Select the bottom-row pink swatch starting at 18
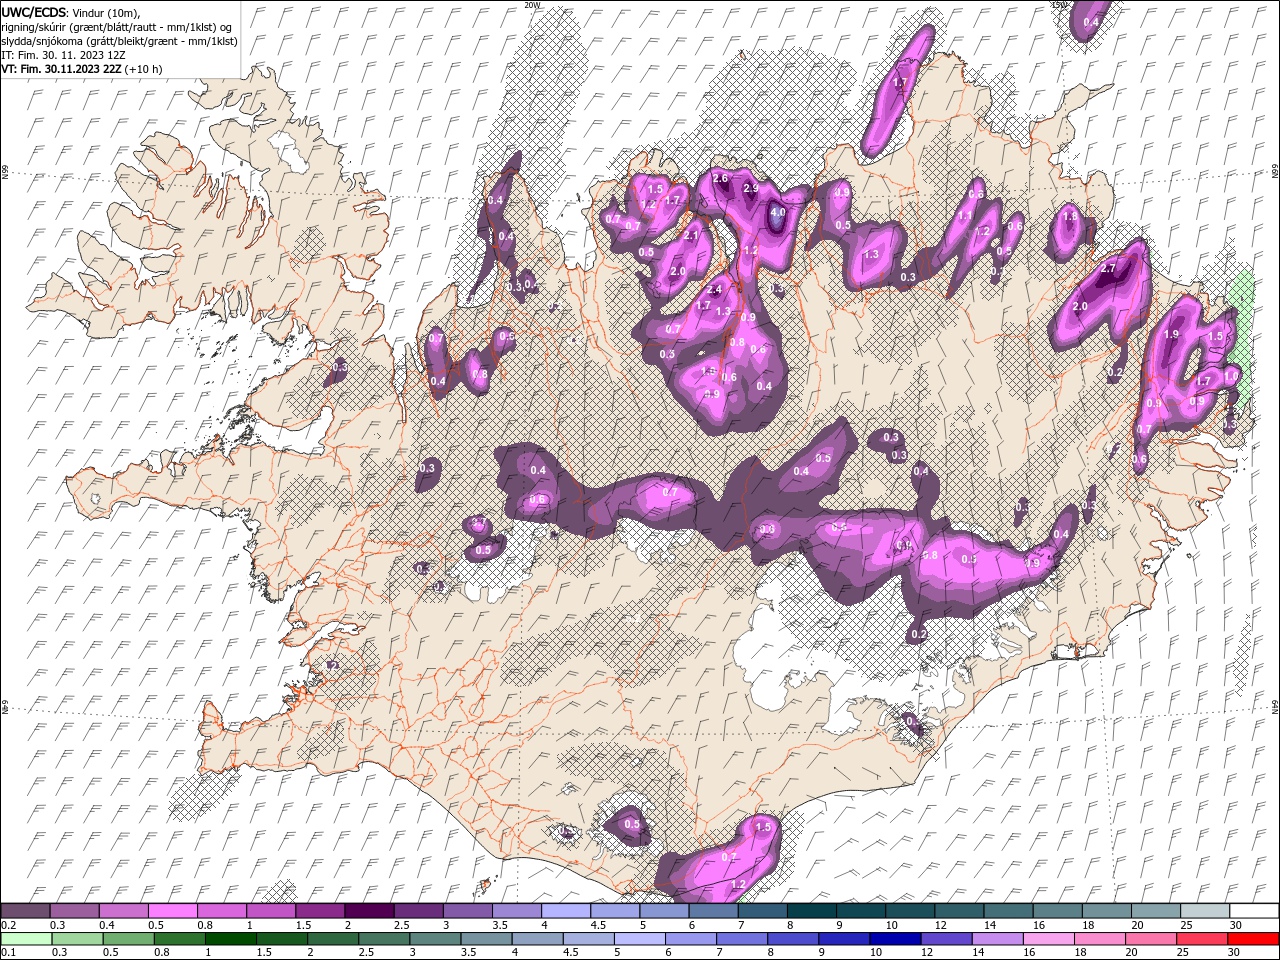Image resolution: width=1280 pixels, height=960 pixels. (x=1098, y=939)
